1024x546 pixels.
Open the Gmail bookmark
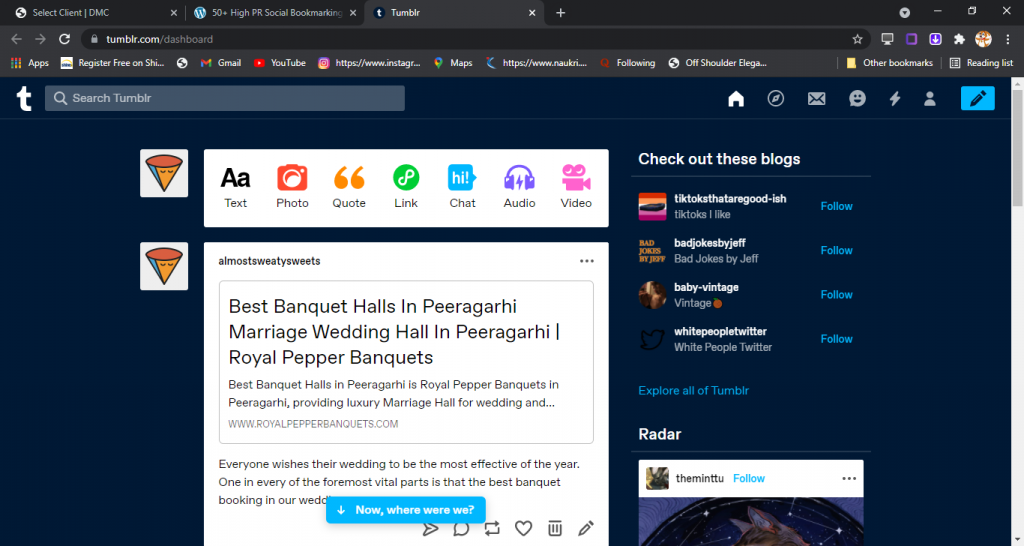point(221,63)
